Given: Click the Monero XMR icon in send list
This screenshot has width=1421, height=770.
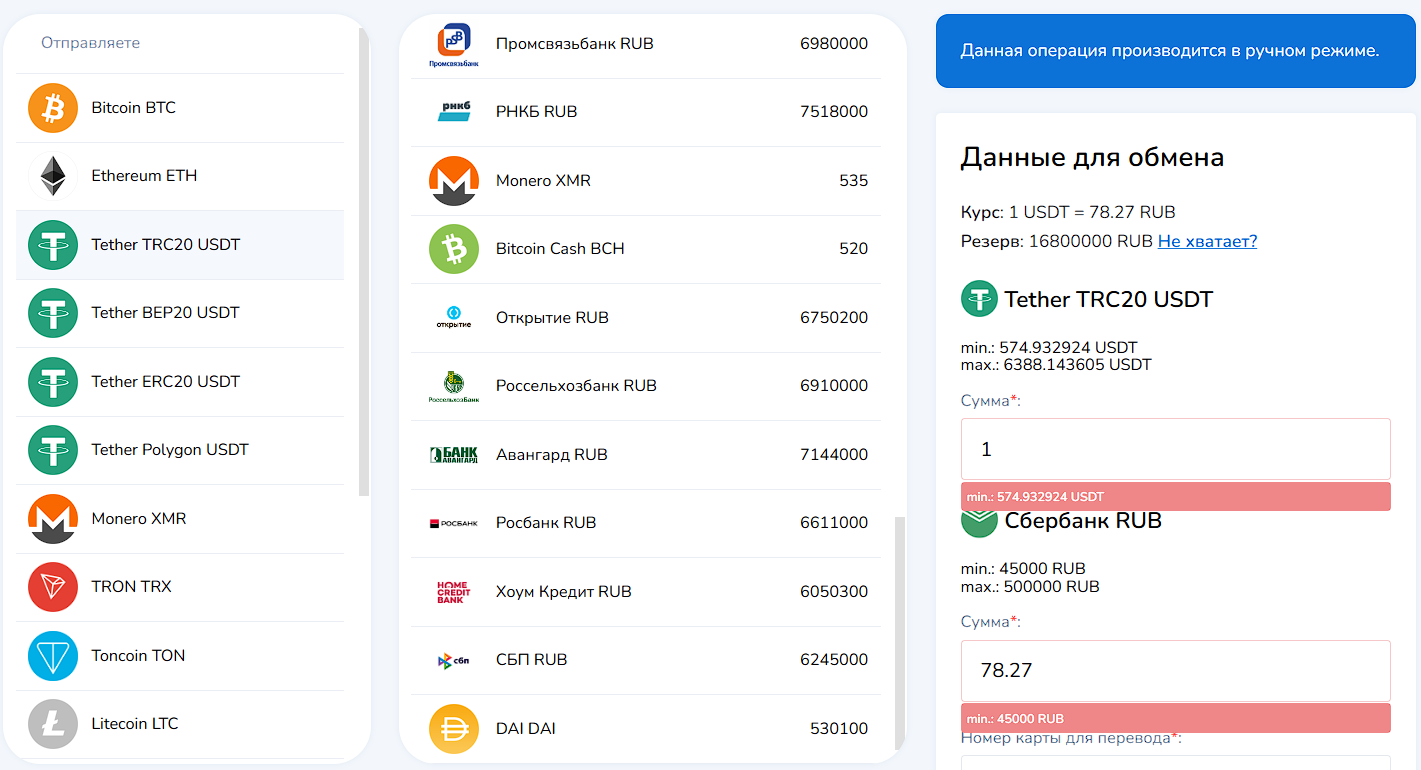Looking at the screenshot, I should [53, 519].
